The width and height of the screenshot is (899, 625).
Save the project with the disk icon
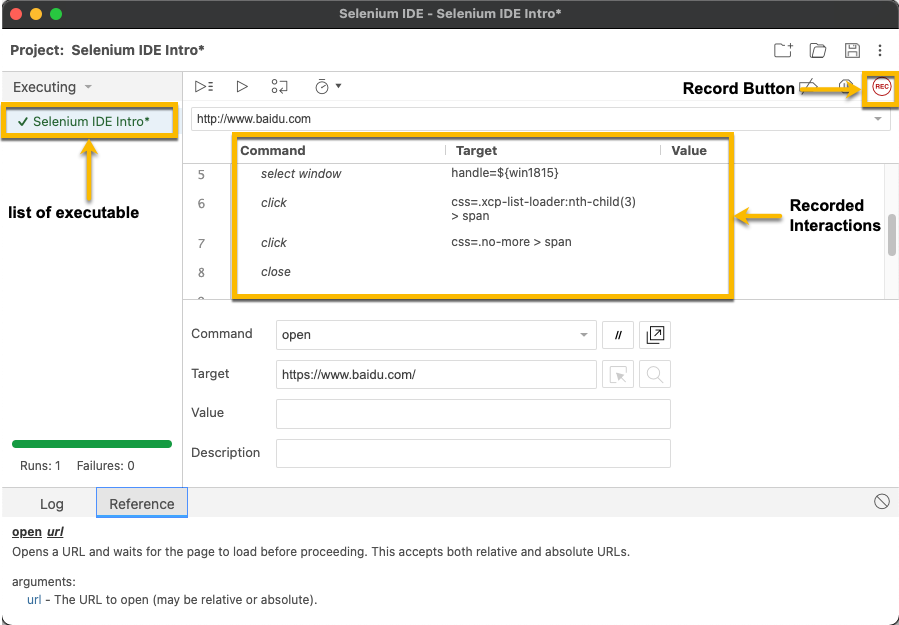pyautogui.click(x=852, y=50)
